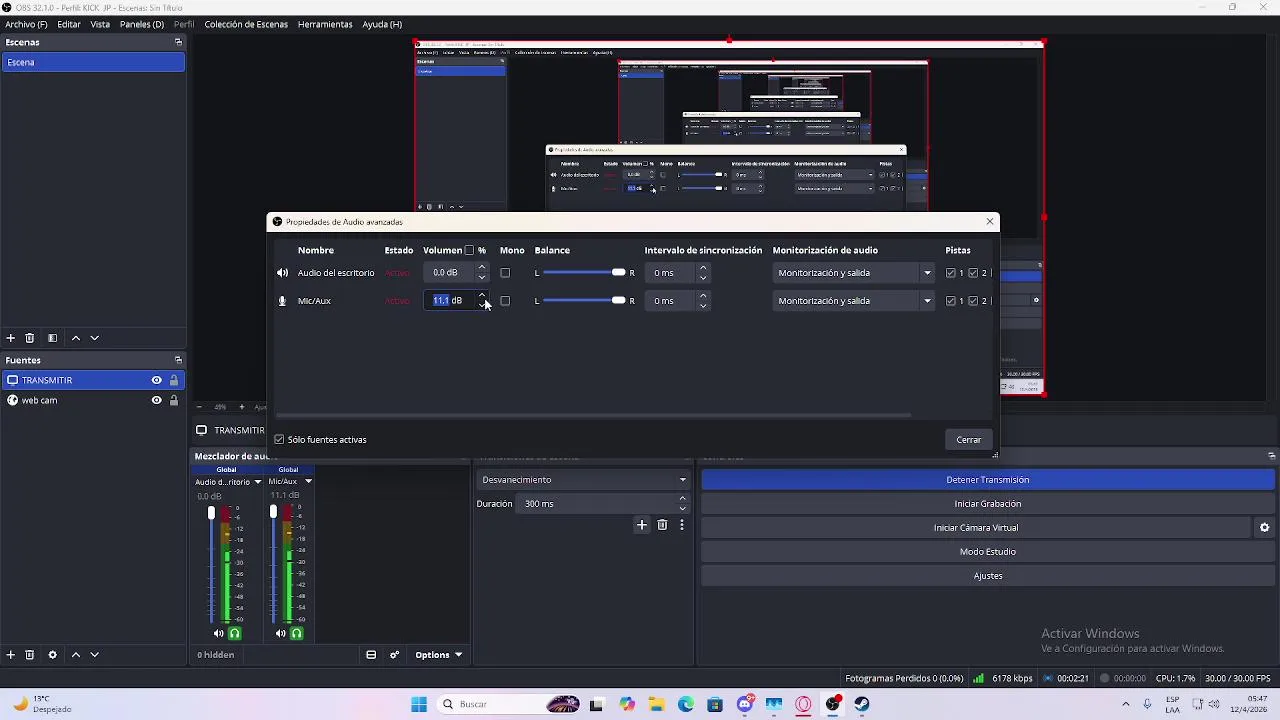This screenshot has width=1280, height=720.
Task: Open Colección de Escenas menu
Action: (246, 24)
